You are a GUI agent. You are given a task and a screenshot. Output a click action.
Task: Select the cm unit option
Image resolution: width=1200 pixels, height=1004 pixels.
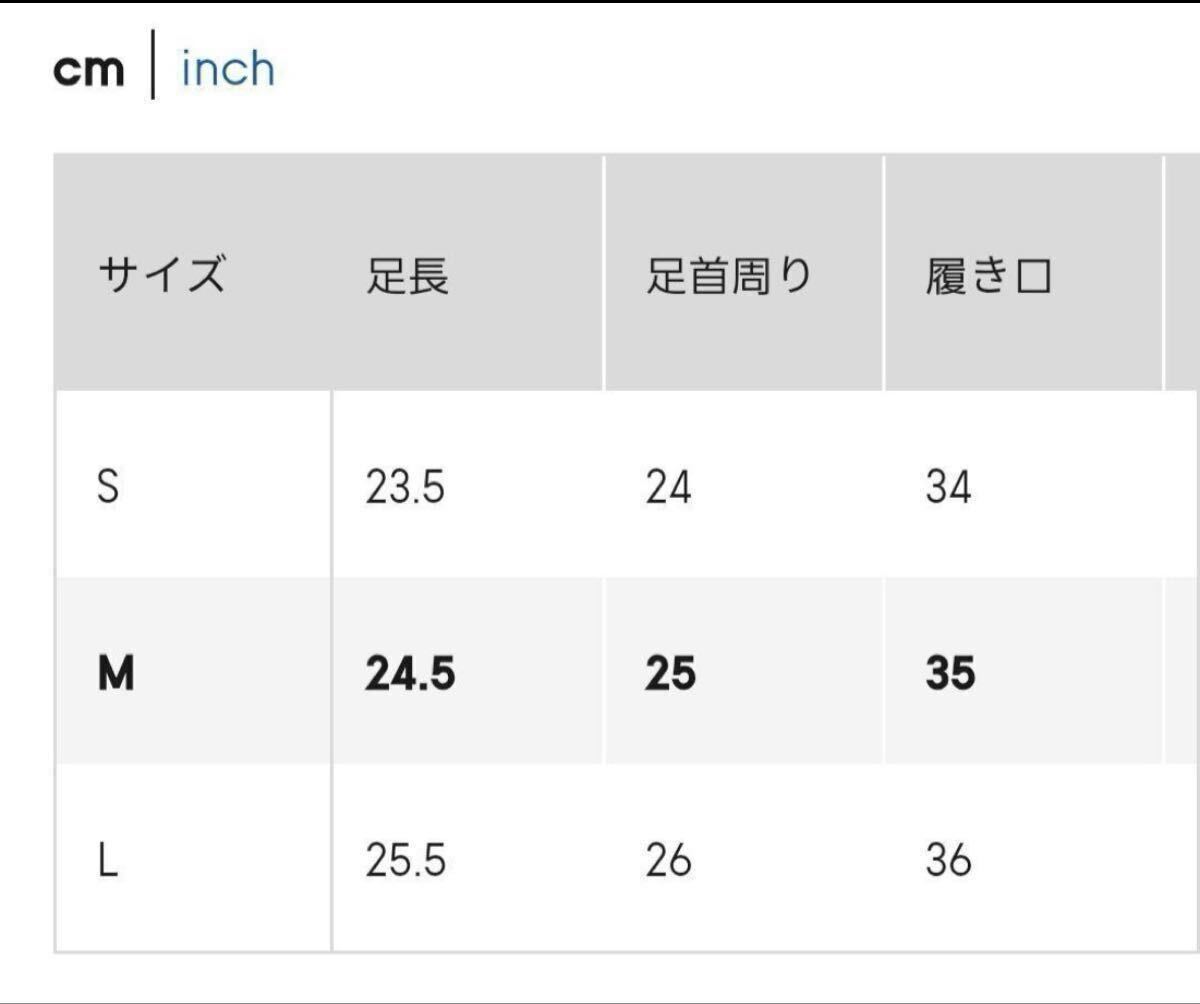click(89, 70)
